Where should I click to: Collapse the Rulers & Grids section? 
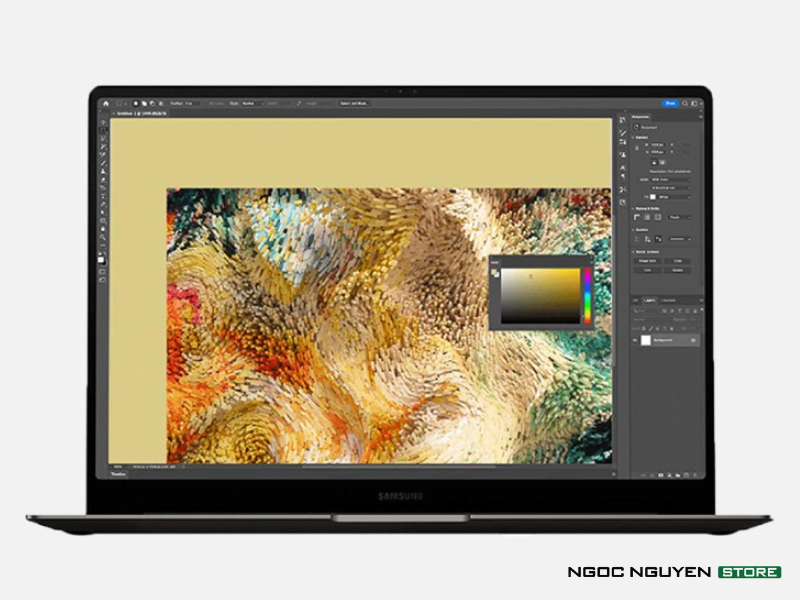tap(634, 208)
